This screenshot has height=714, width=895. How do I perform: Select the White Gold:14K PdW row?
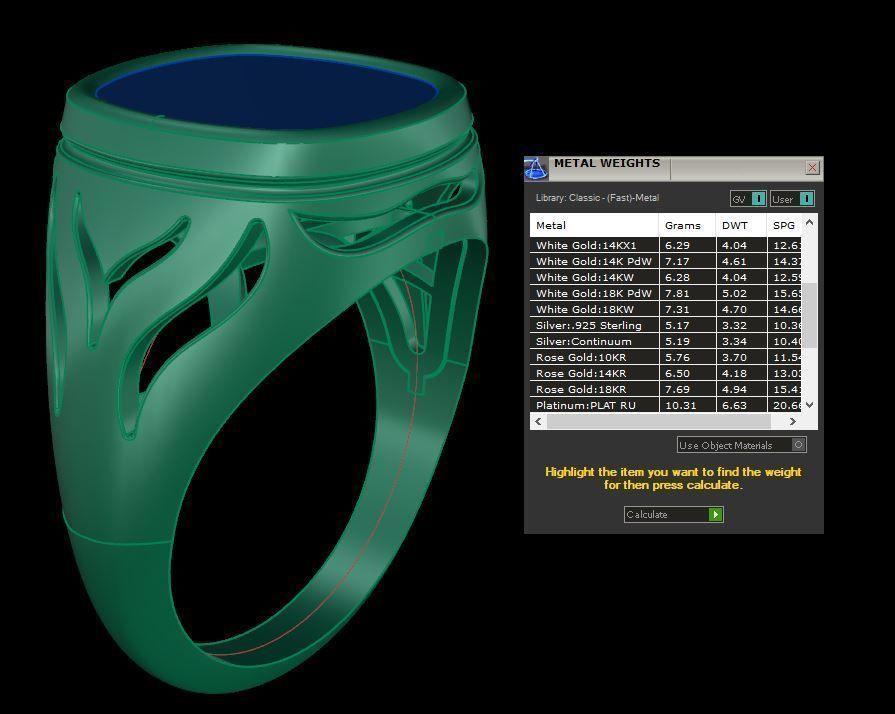pyautogui.click(x=666, y=261)
